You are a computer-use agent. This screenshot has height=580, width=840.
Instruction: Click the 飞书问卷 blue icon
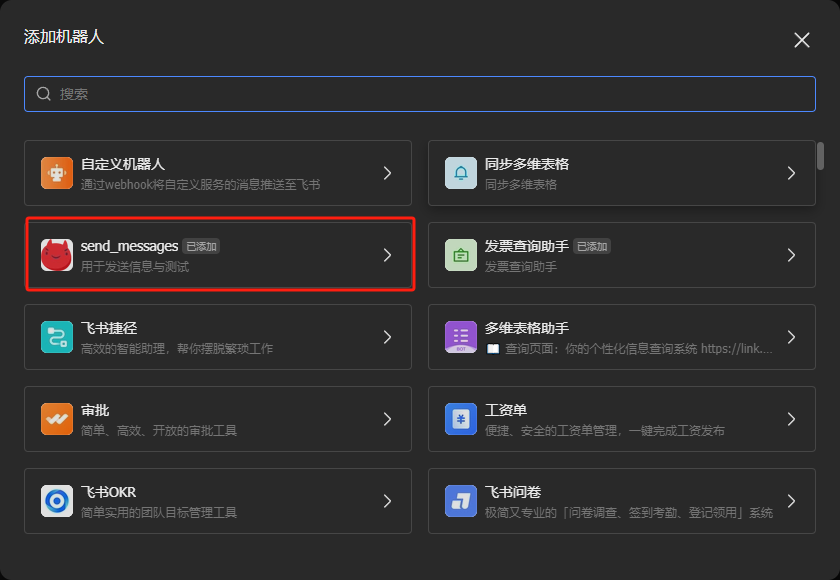(461, 501)
